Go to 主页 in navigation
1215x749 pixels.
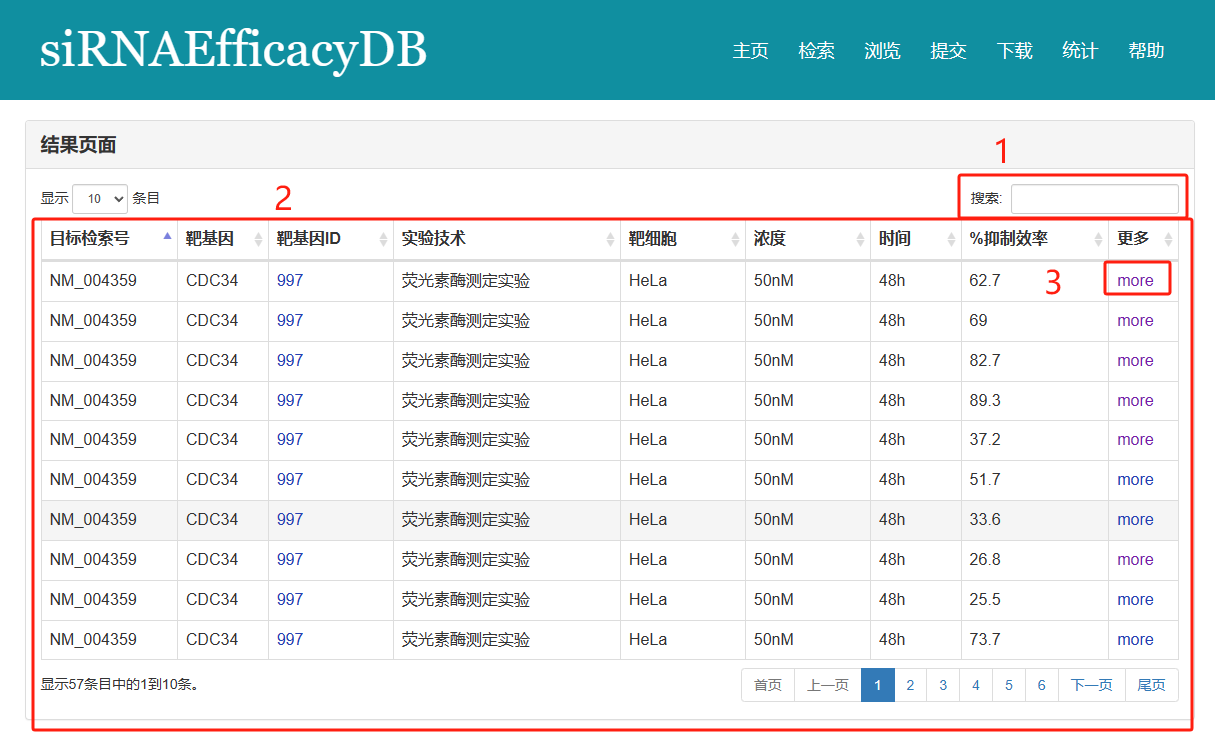(x=750, y=51)
